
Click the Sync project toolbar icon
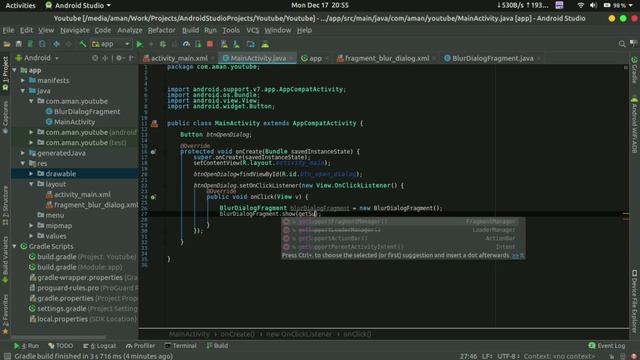point(30,44)
